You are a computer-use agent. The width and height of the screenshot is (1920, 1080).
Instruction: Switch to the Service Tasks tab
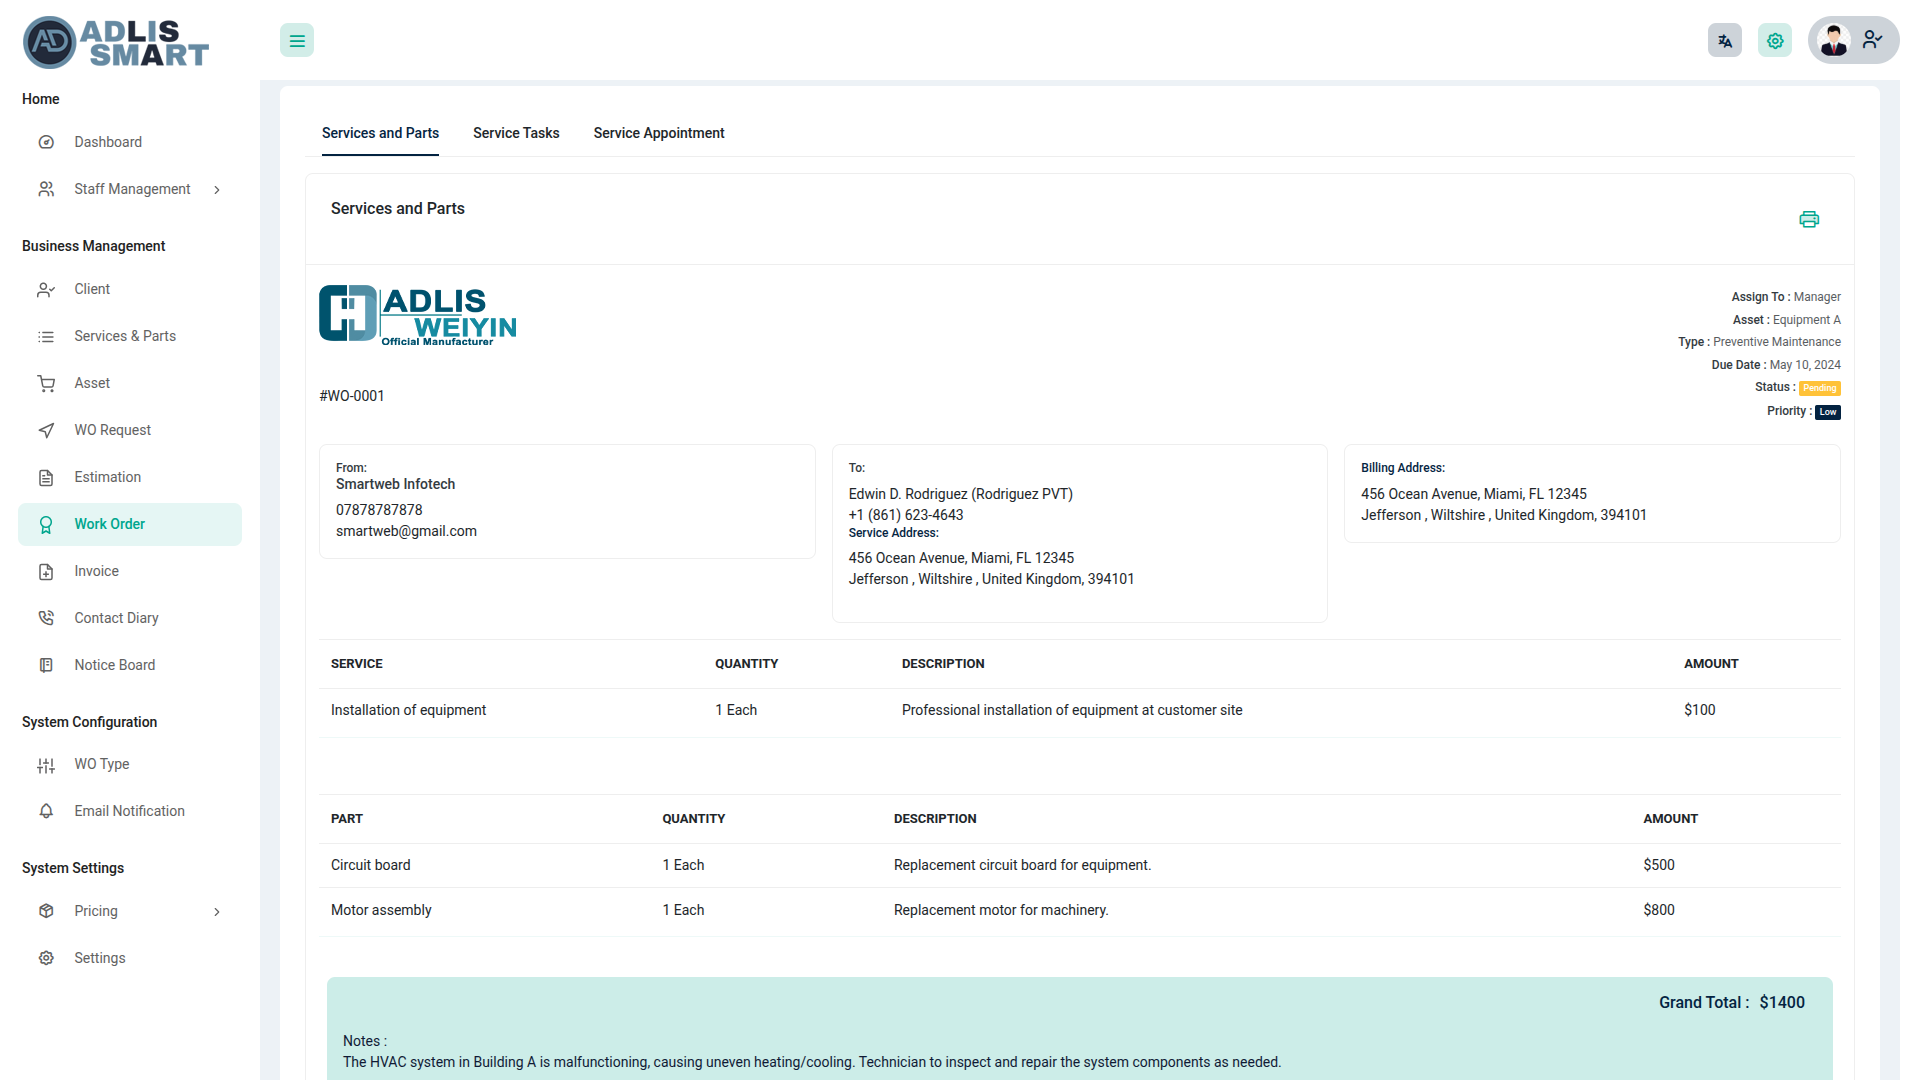pos(516,133)
